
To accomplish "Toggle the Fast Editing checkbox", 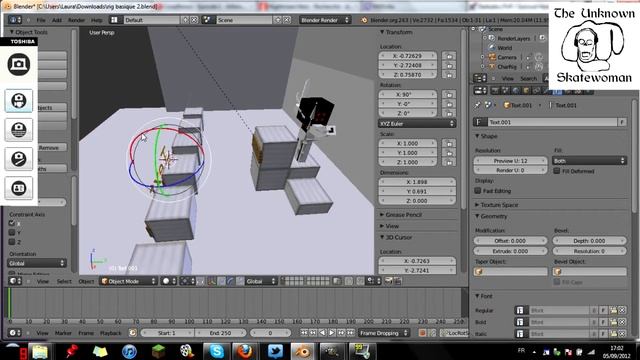I will coord(478,191).
